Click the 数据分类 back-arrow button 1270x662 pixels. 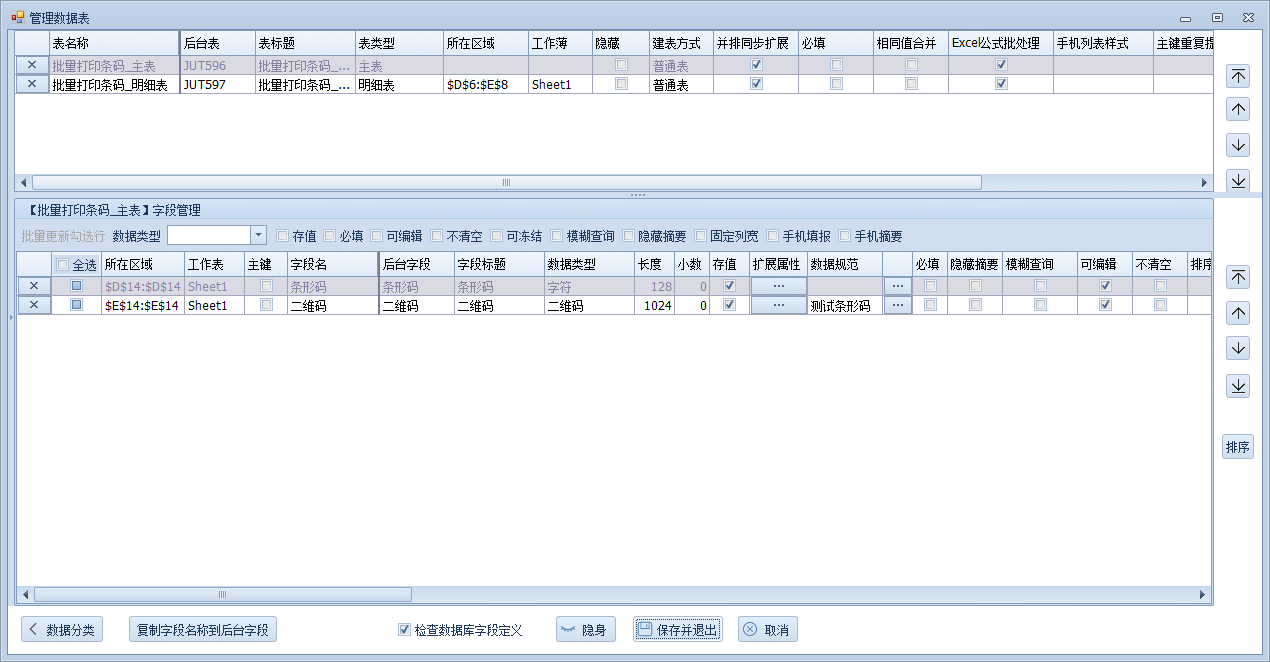[x=62, y=630]
